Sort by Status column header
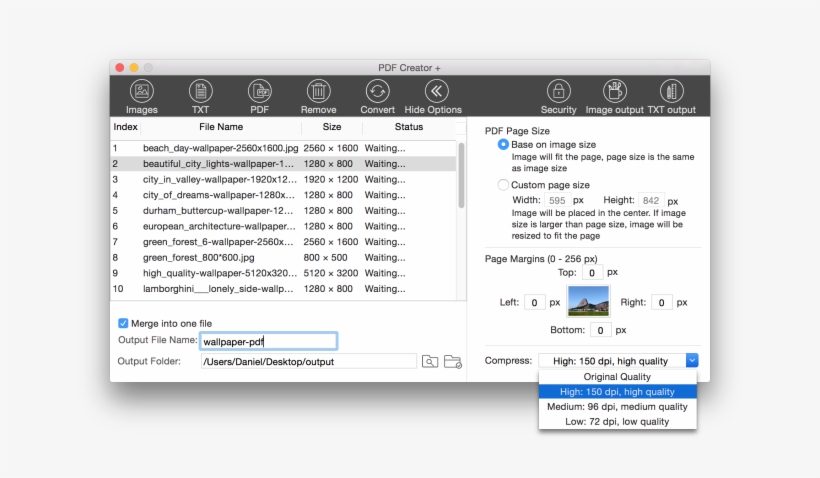 click(409, 127)
